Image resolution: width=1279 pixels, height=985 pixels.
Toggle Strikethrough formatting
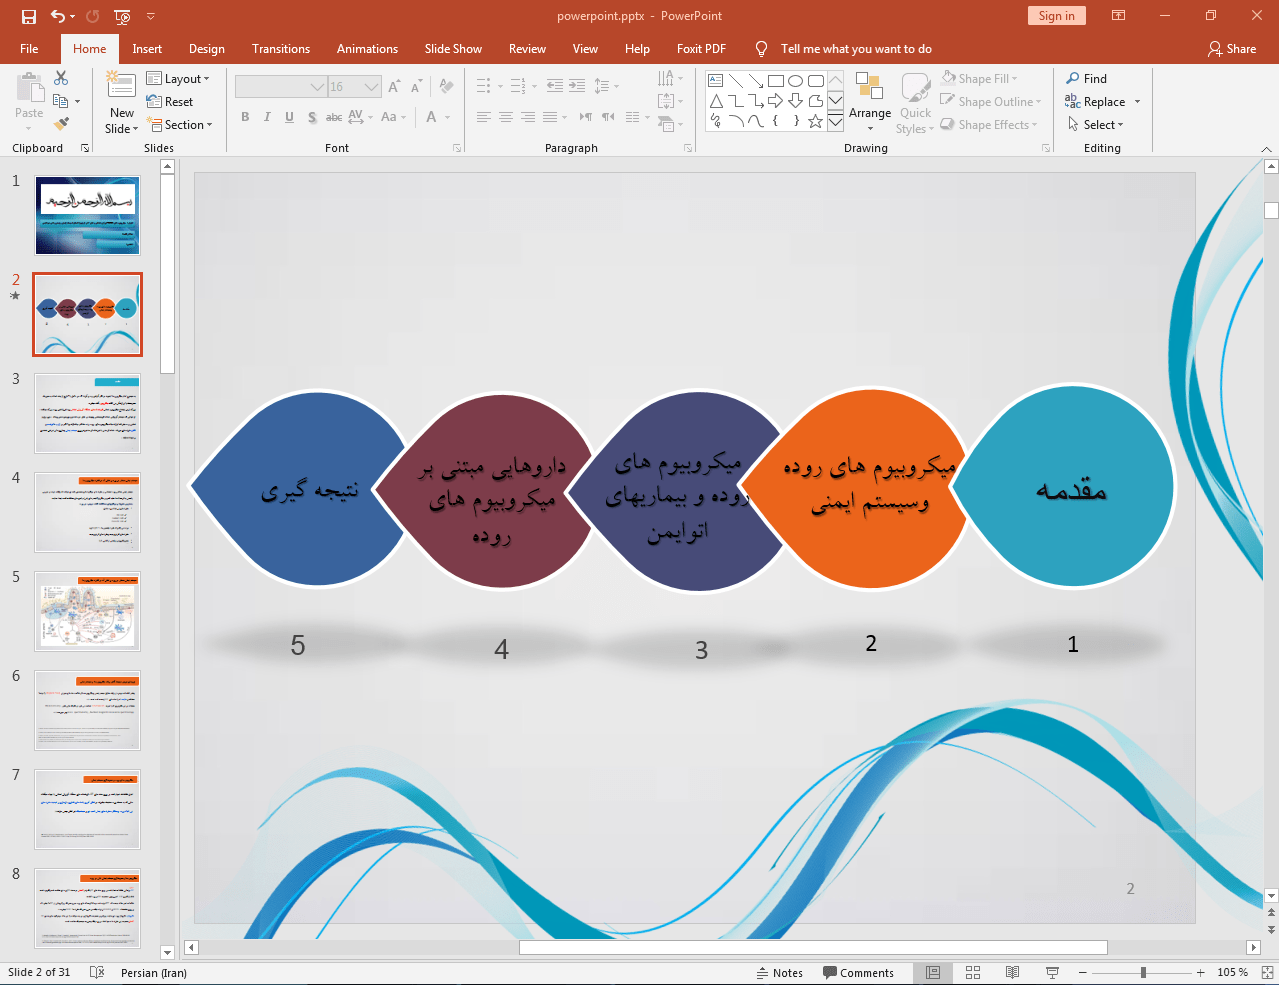(x=334, y=117)
